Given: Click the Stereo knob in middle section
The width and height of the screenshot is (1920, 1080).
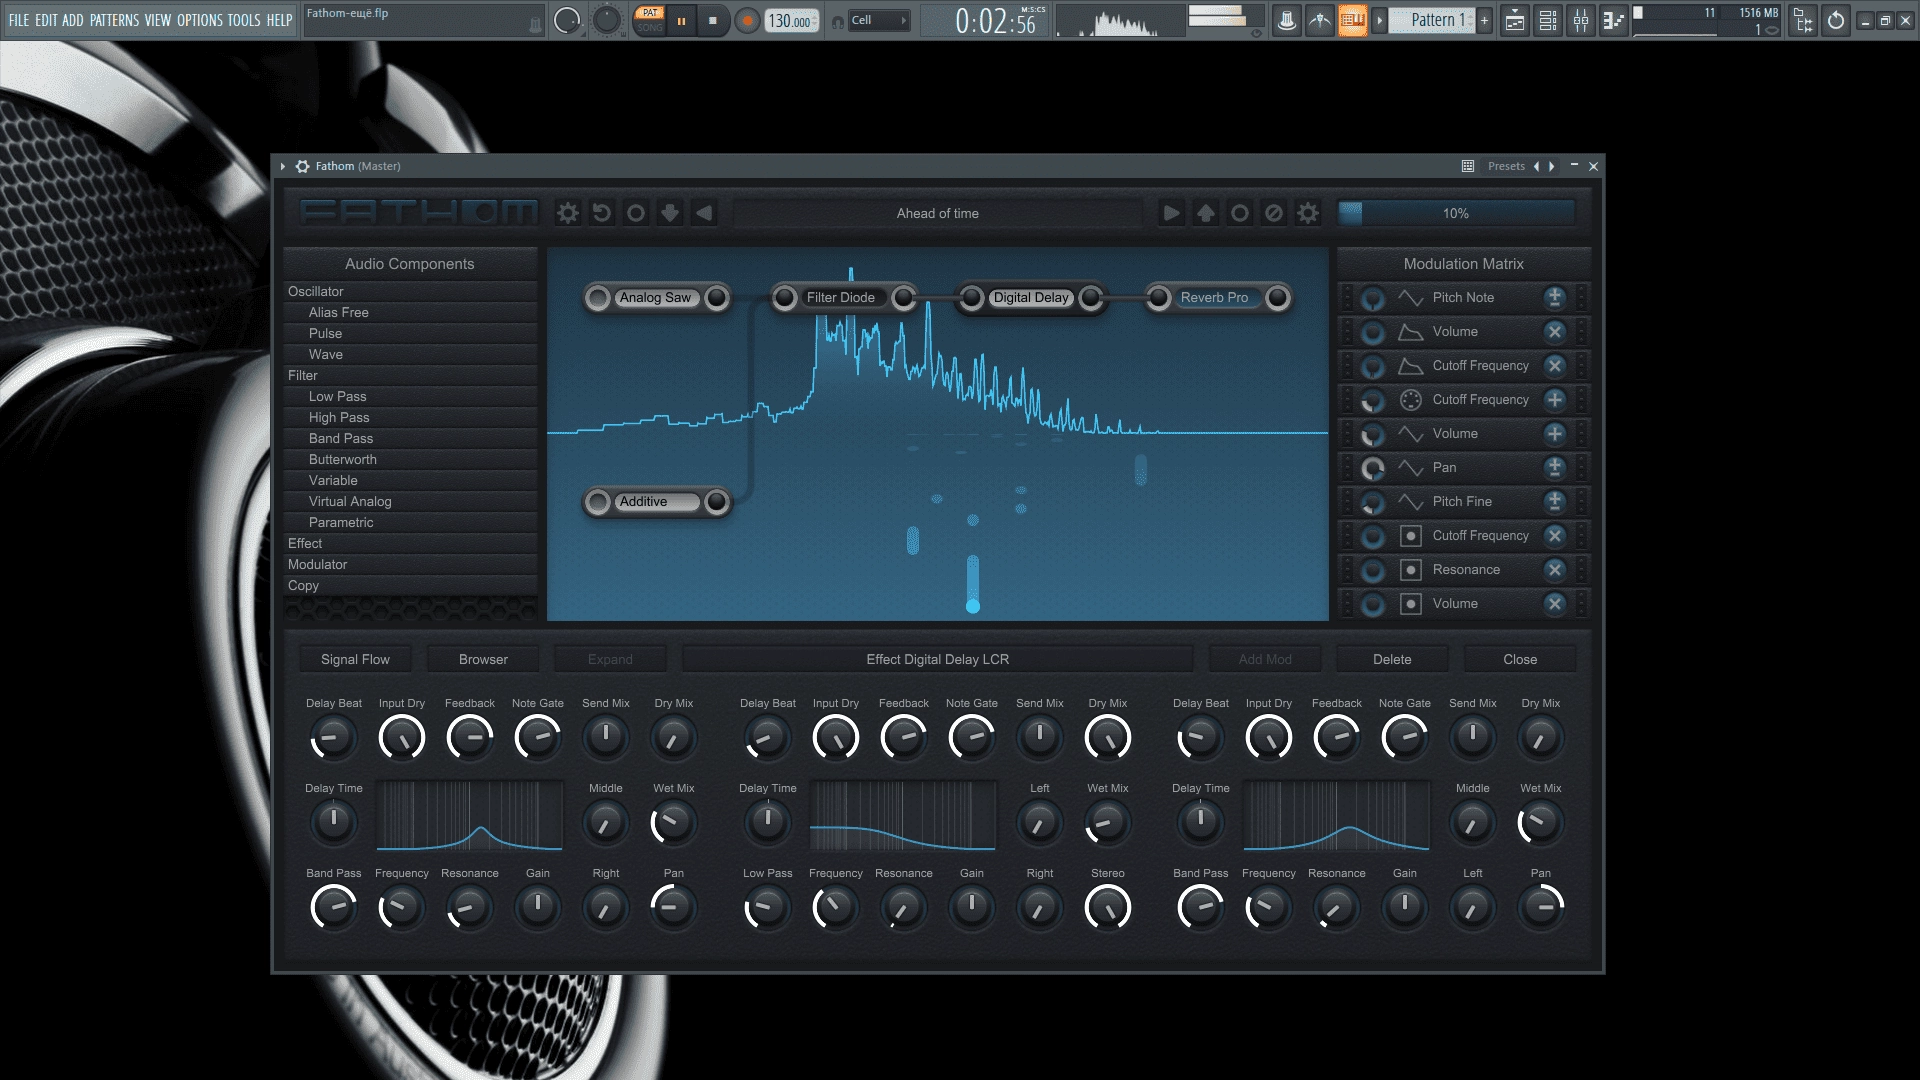Looking at the screenshot, I should click(1107, 908).
